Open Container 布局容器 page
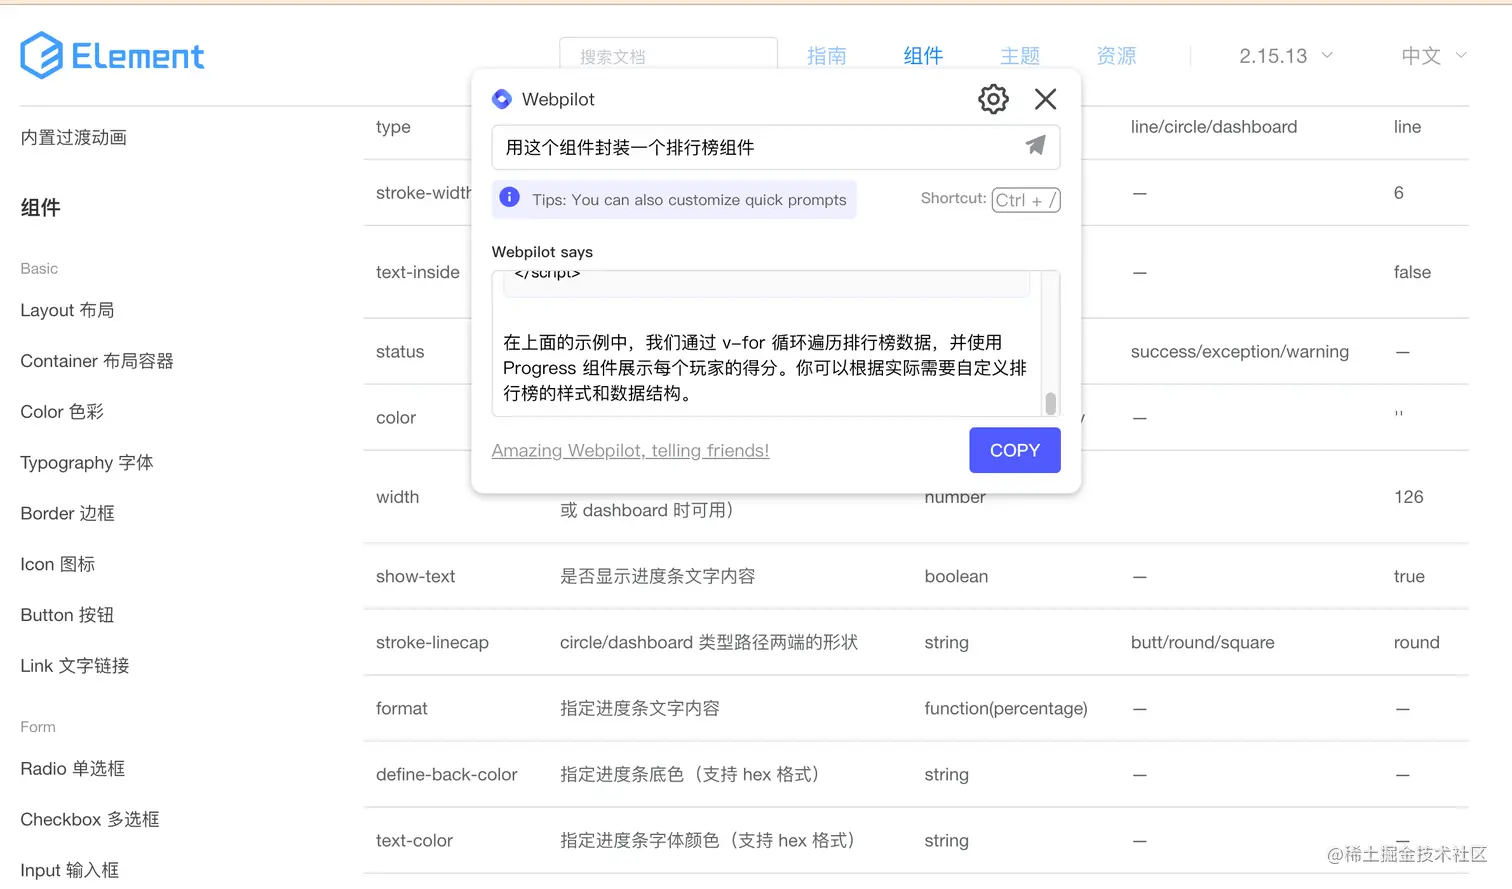Screen dimensions: 1512x889 [97, 361]
